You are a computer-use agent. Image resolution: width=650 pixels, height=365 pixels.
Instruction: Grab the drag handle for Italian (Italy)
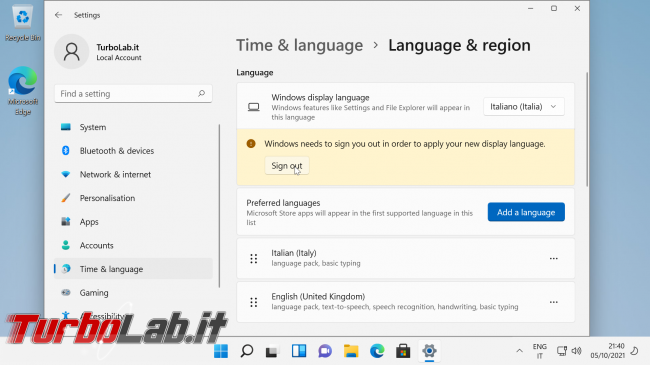point(254,258)
